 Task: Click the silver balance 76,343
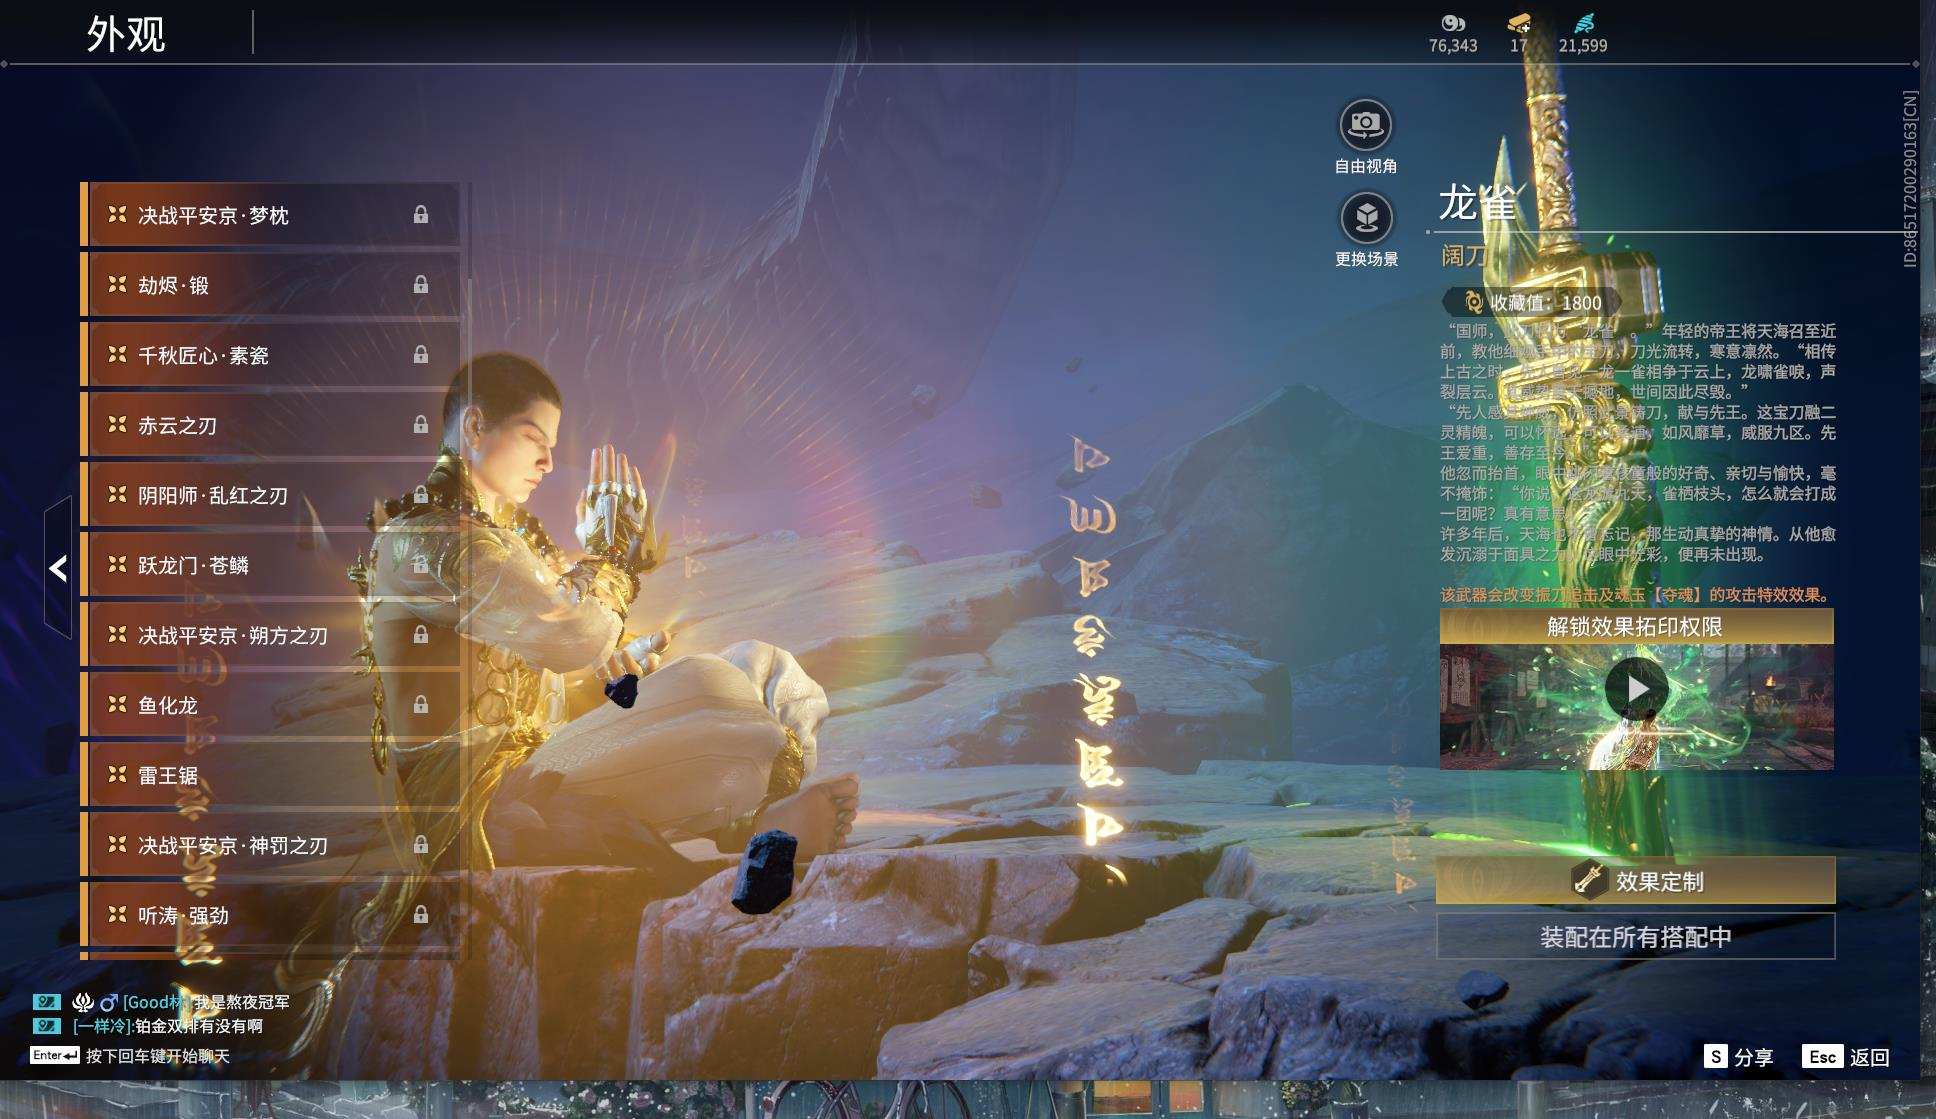pos(1453,46)
